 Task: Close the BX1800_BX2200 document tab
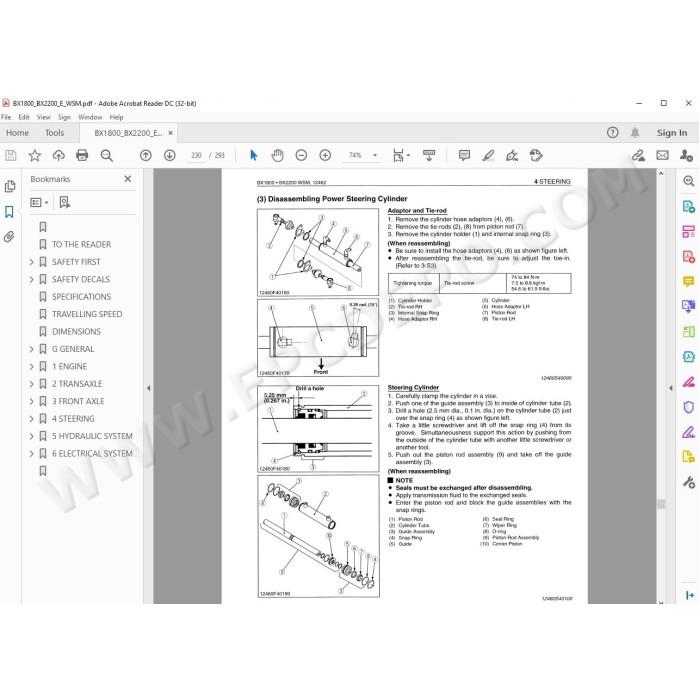pos(170,133)
